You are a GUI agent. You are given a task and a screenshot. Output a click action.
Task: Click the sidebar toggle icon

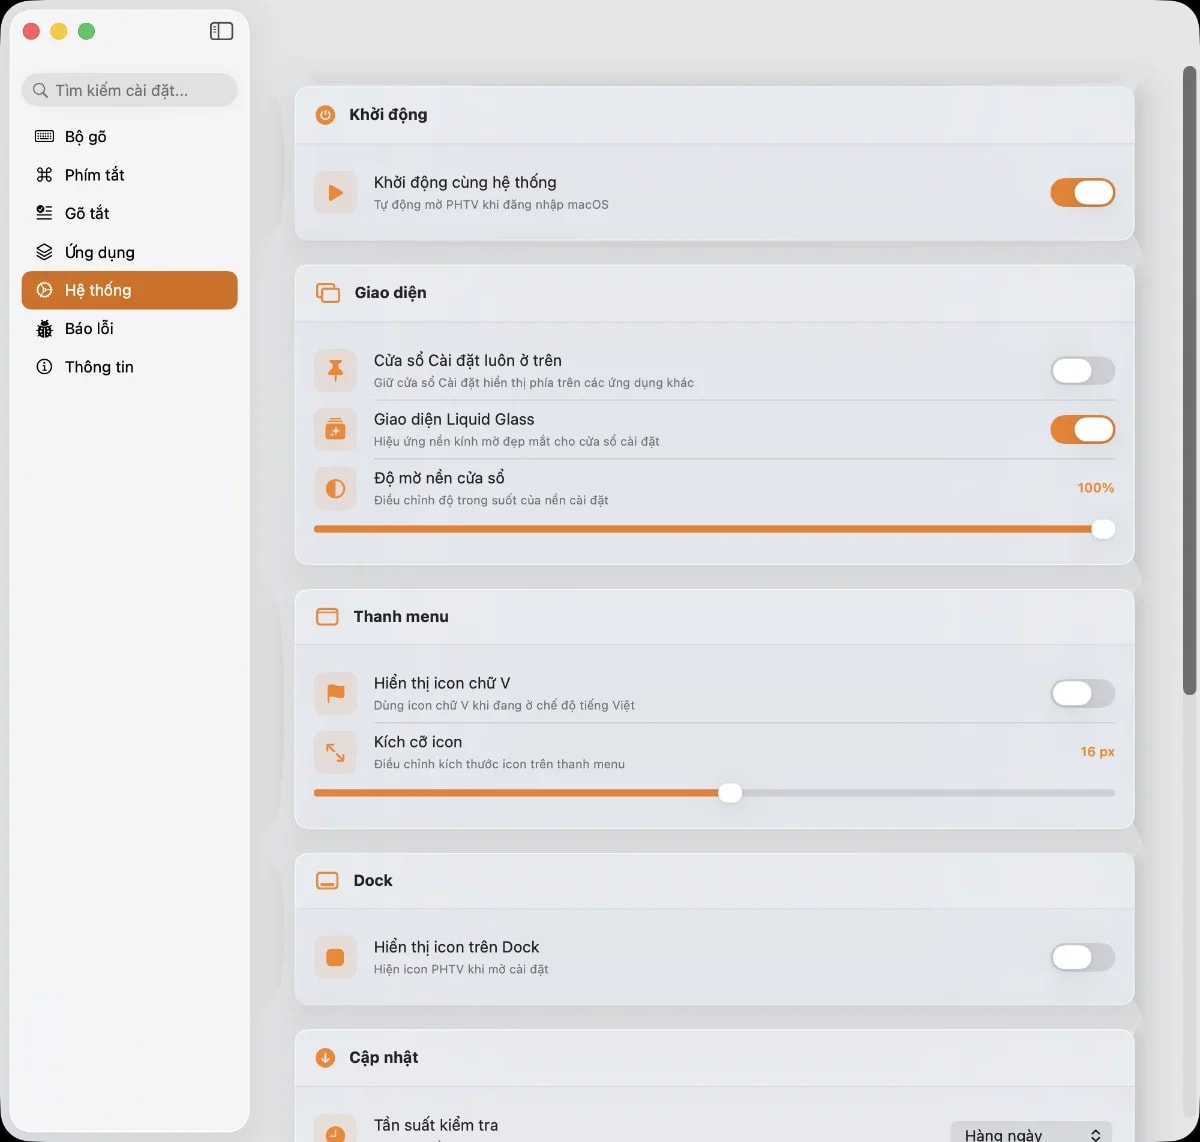[x=221, y=31]
